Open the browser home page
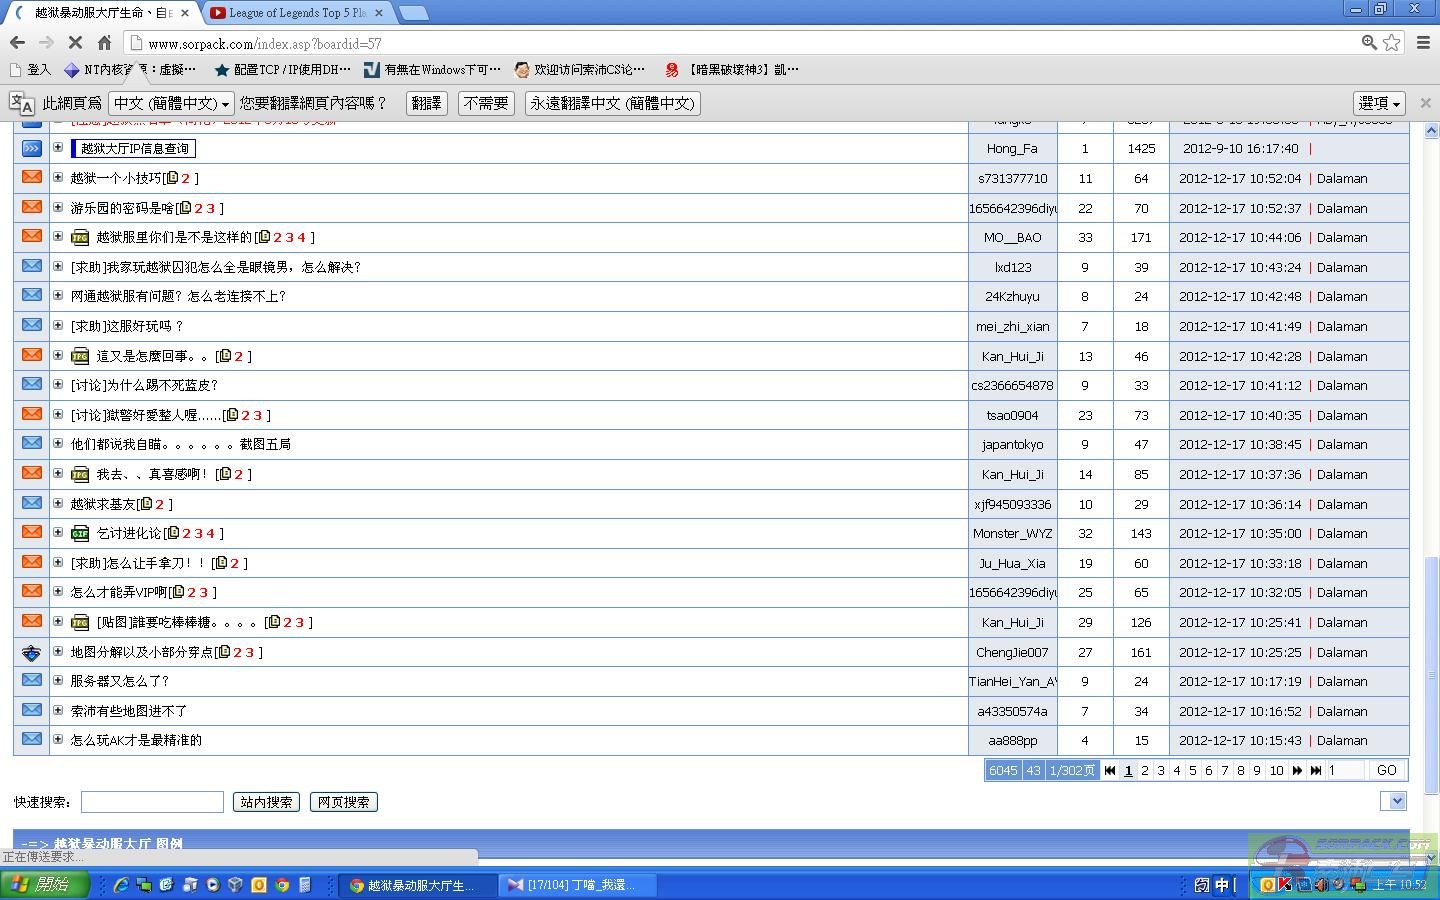This screenshot has height=900, width=1440. (x=104, y=43)
